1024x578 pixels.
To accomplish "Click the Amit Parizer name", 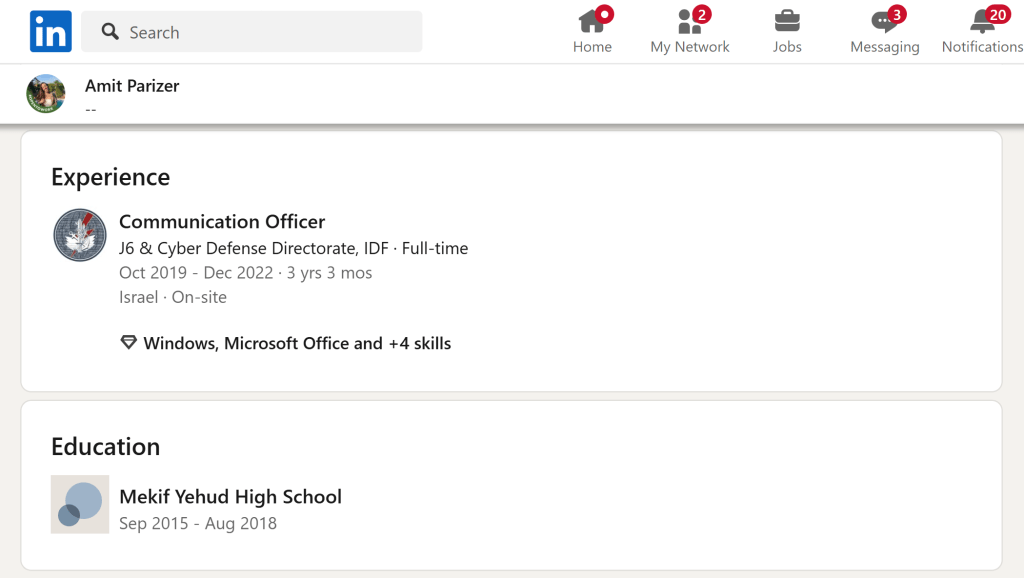I will (132, 86).
